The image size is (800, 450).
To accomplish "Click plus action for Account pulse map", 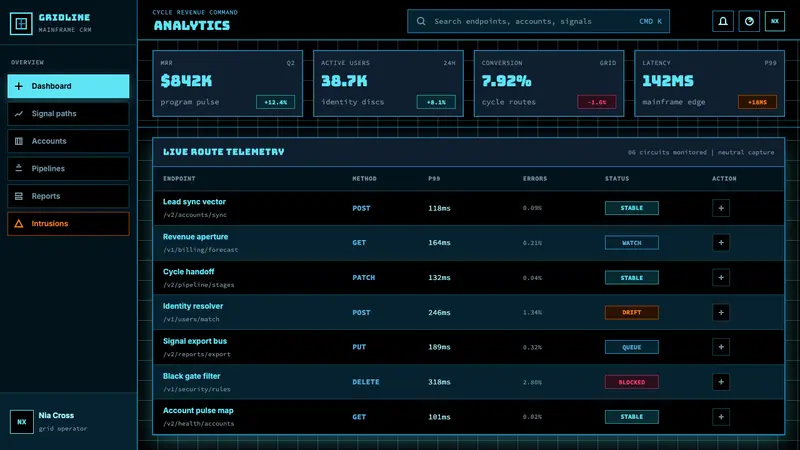I will 721,417.
